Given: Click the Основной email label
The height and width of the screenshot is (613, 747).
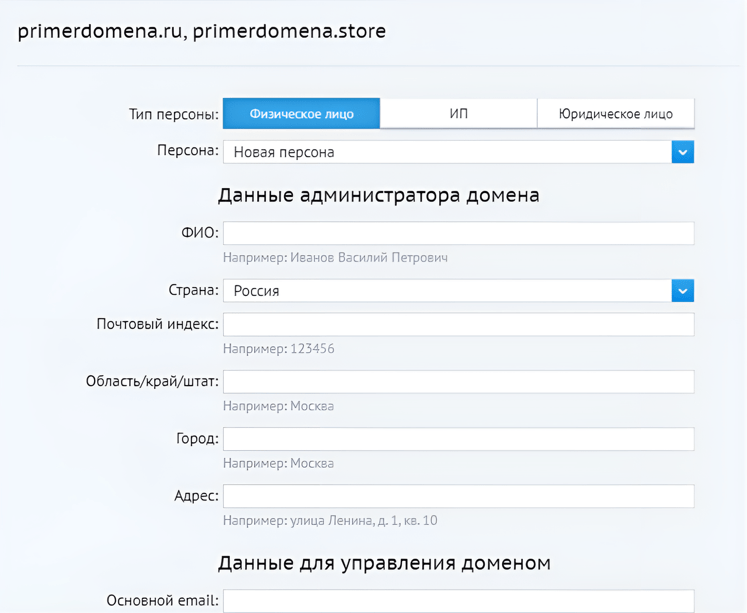Looking at the screenshot, I should [162, 601].
